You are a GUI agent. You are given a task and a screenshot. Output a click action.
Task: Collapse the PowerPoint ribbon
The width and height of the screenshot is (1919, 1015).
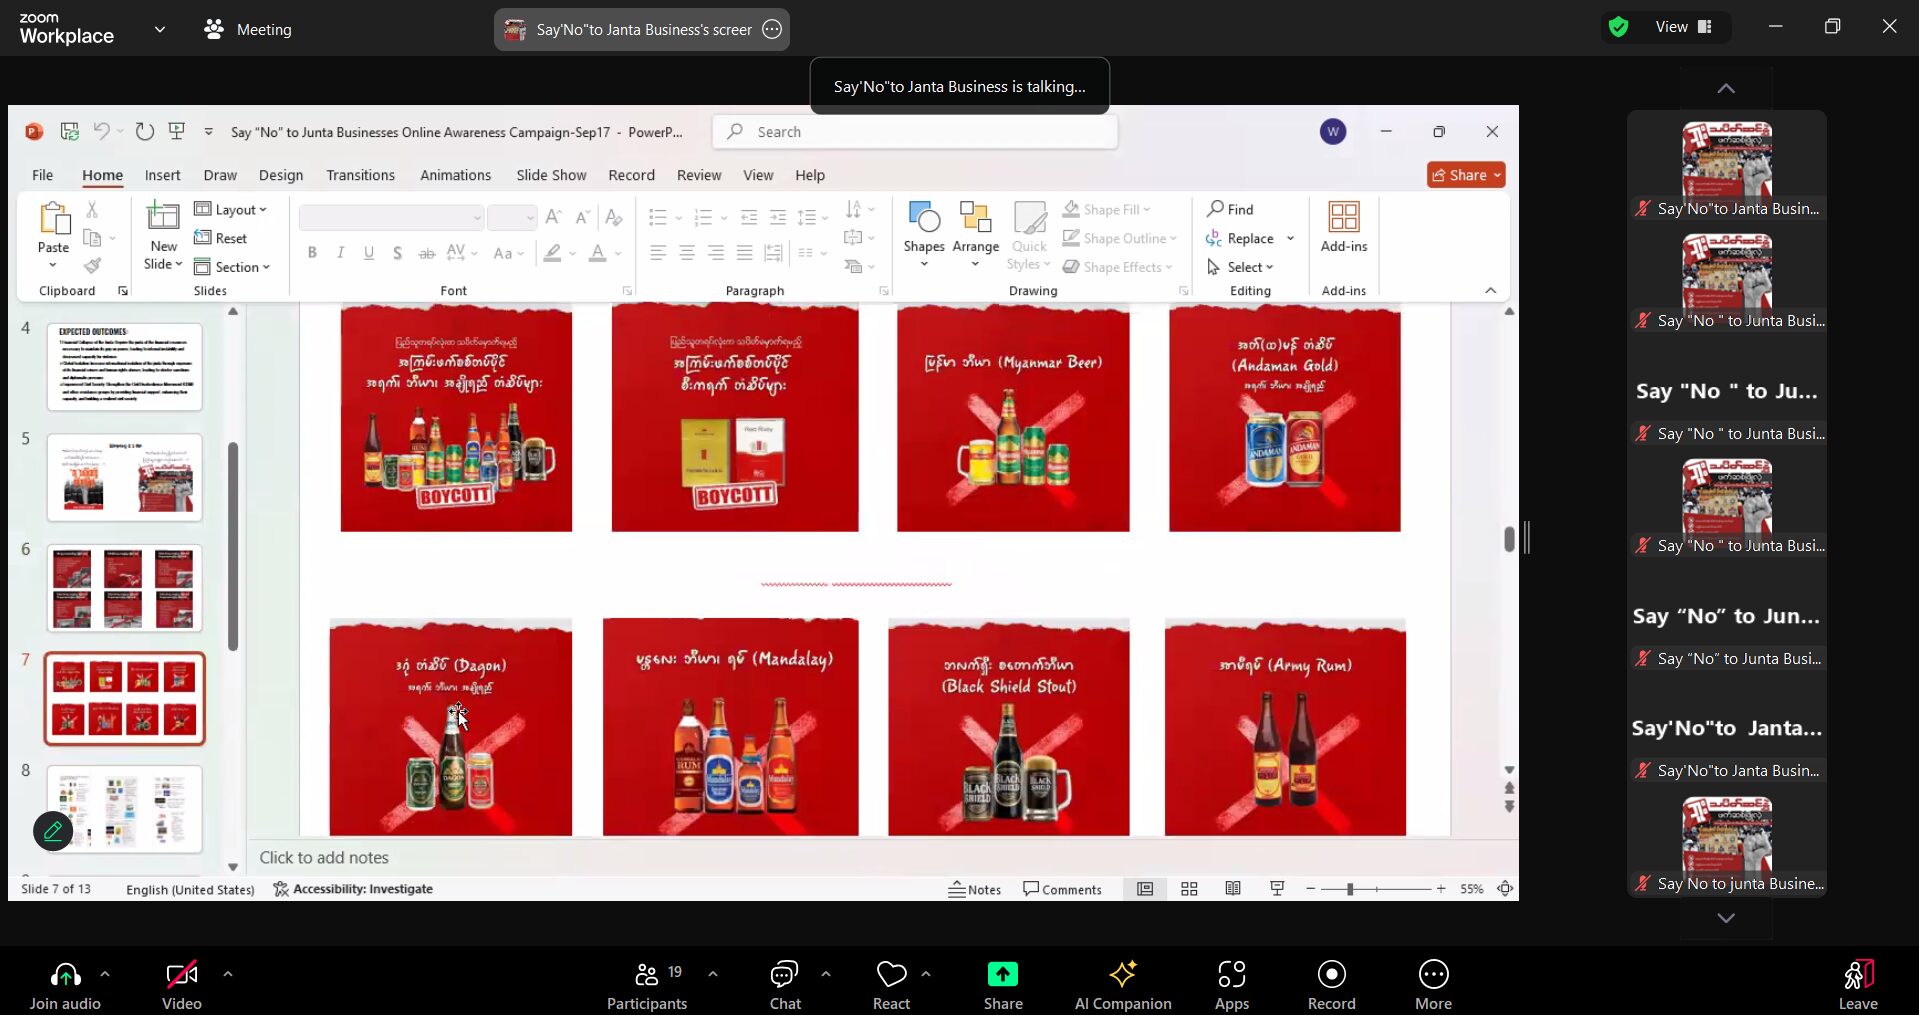[x=1491, y=290]
